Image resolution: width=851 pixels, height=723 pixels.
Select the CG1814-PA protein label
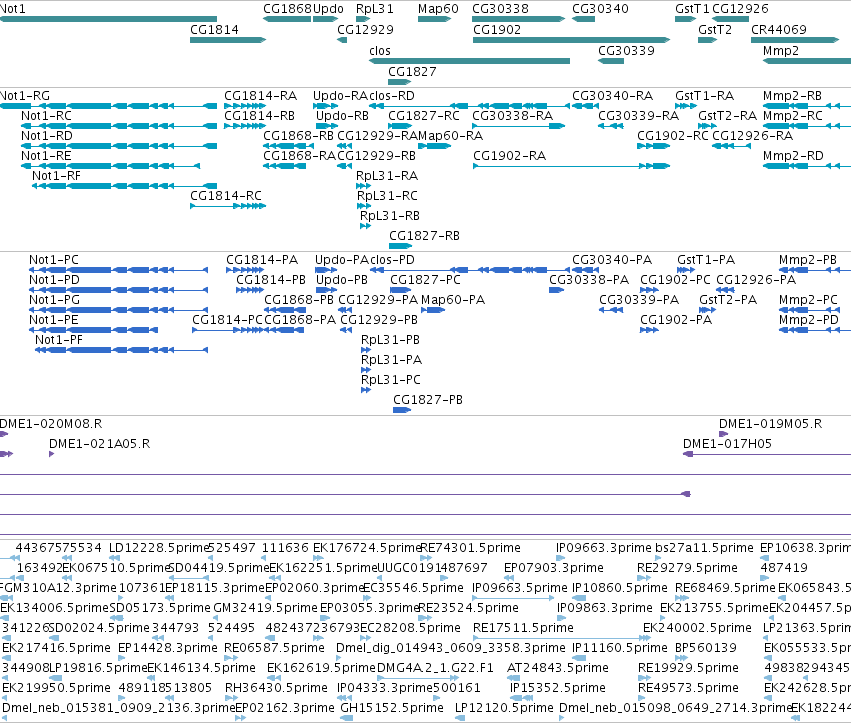pyautogui.click(x=262, y=260)
